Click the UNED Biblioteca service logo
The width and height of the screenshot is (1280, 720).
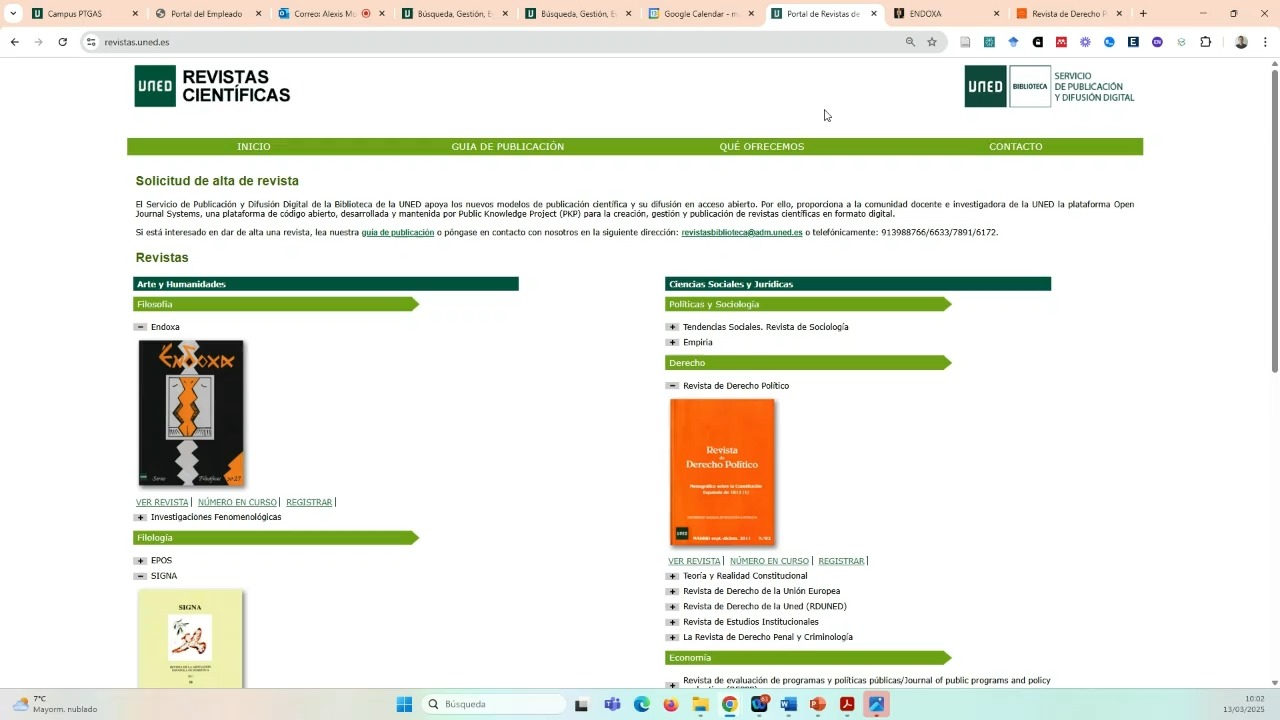tap(1049, 86)
